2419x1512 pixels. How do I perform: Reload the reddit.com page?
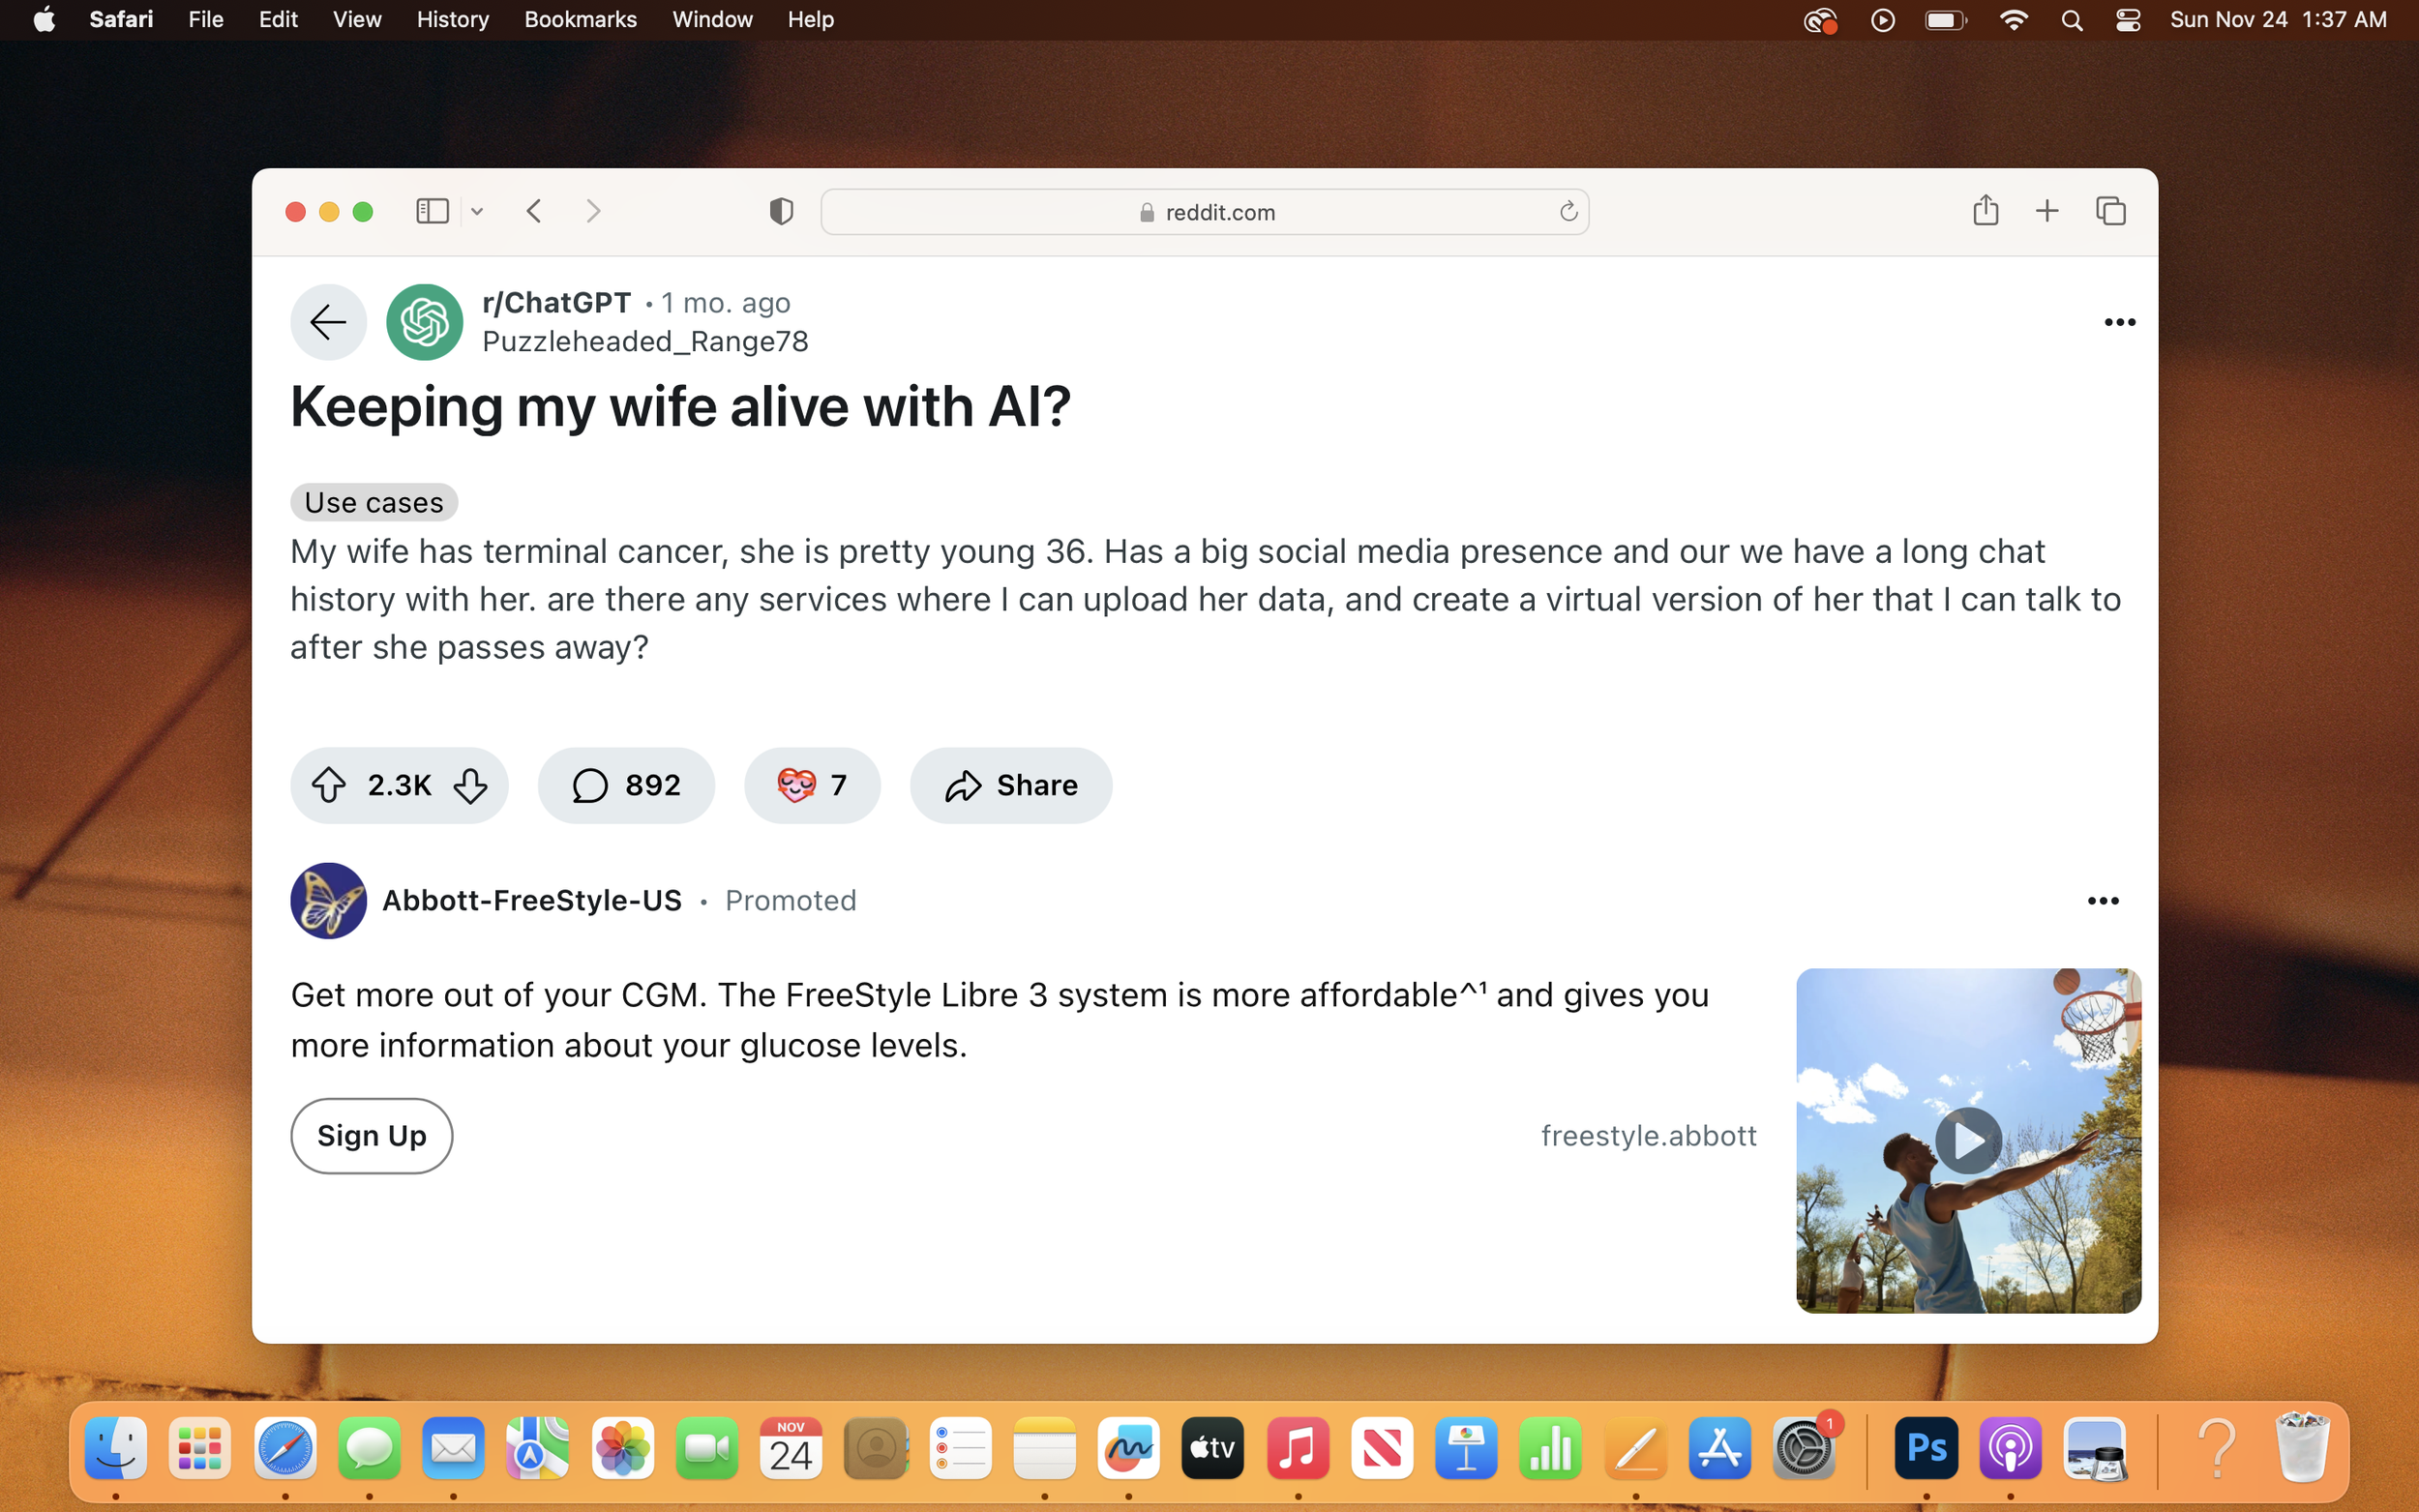pyautogui.click(x=1567, y=211)
